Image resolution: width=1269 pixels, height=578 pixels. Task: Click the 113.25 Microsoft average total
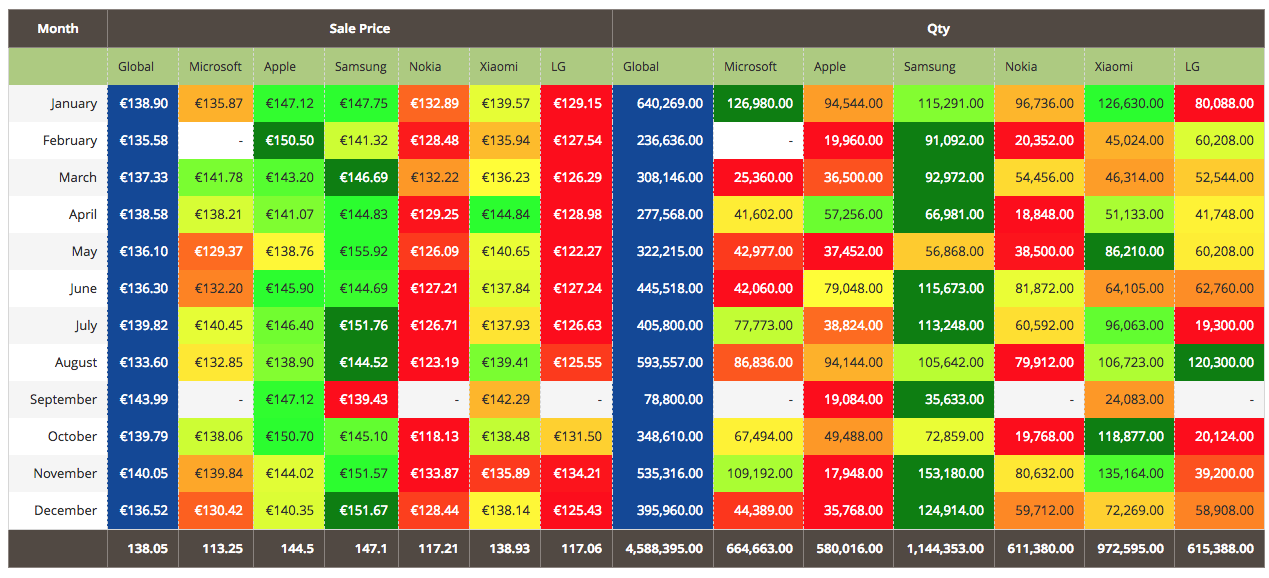pyautogui.click(x=216, y=549)
